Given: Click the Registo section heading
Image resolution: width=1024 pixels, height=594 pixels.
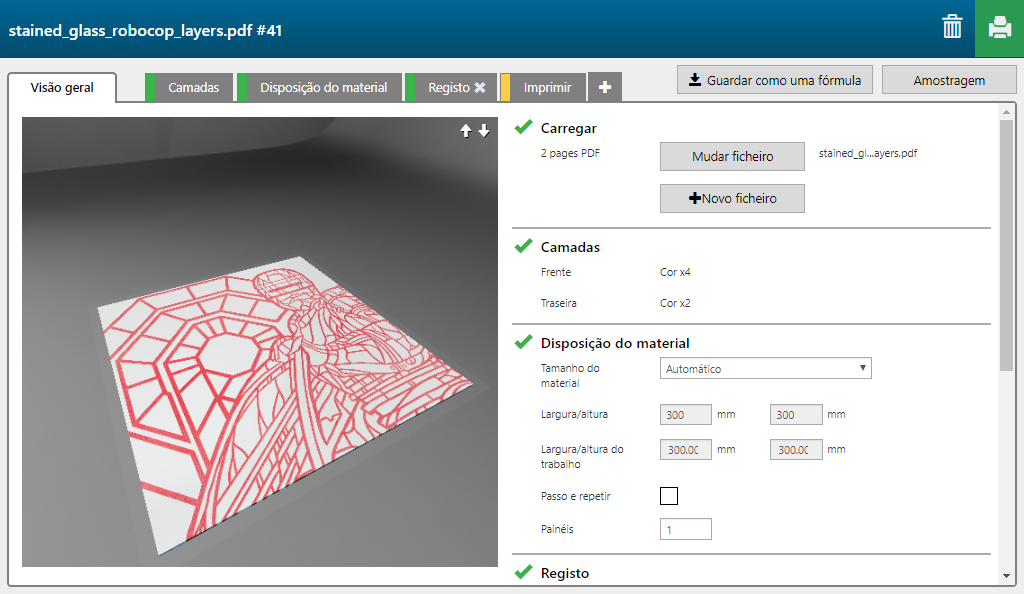Looking at the screenshot, I should 565,573.
